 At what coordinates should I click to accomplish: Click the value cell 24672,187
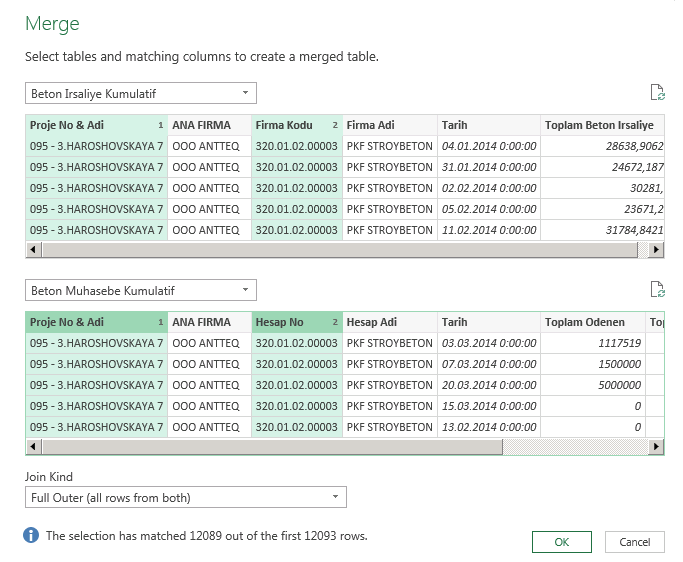tap(602, 167)
